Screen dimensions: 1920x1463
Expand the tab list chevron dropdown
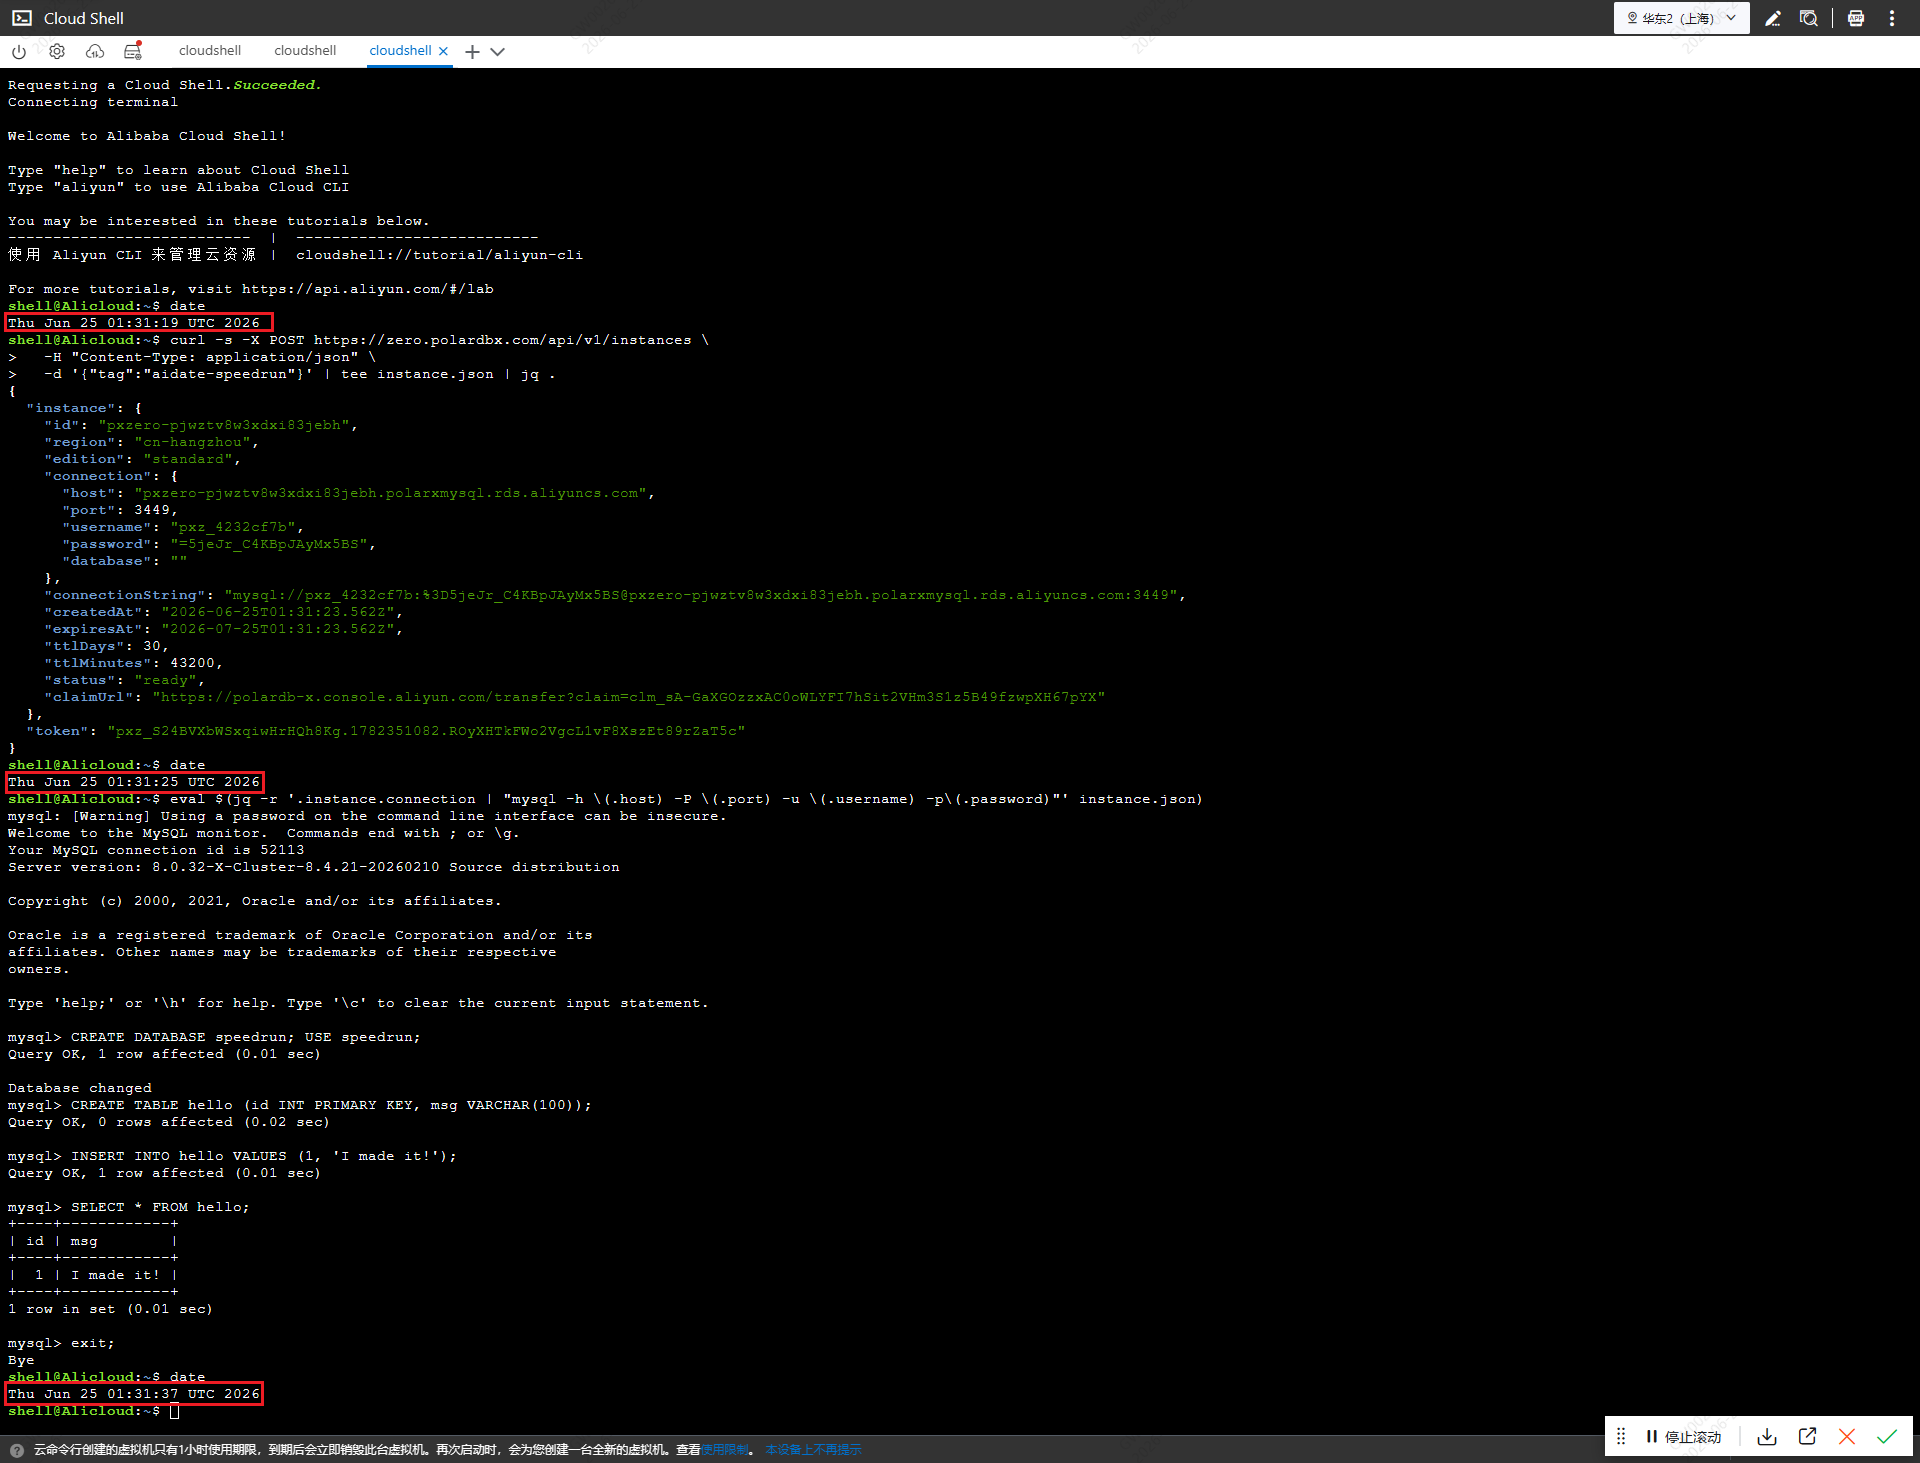[x=497, y=52]
